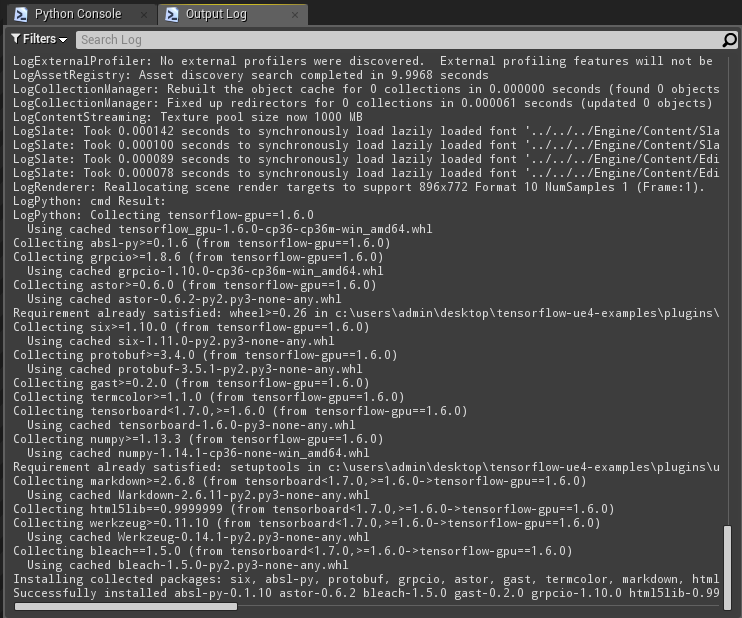Select the 'Collecting tensorflow-gpu==1.6.0' log line
Image resolution: width=742 pixels, height=618 pixels.
coord(163,215)
